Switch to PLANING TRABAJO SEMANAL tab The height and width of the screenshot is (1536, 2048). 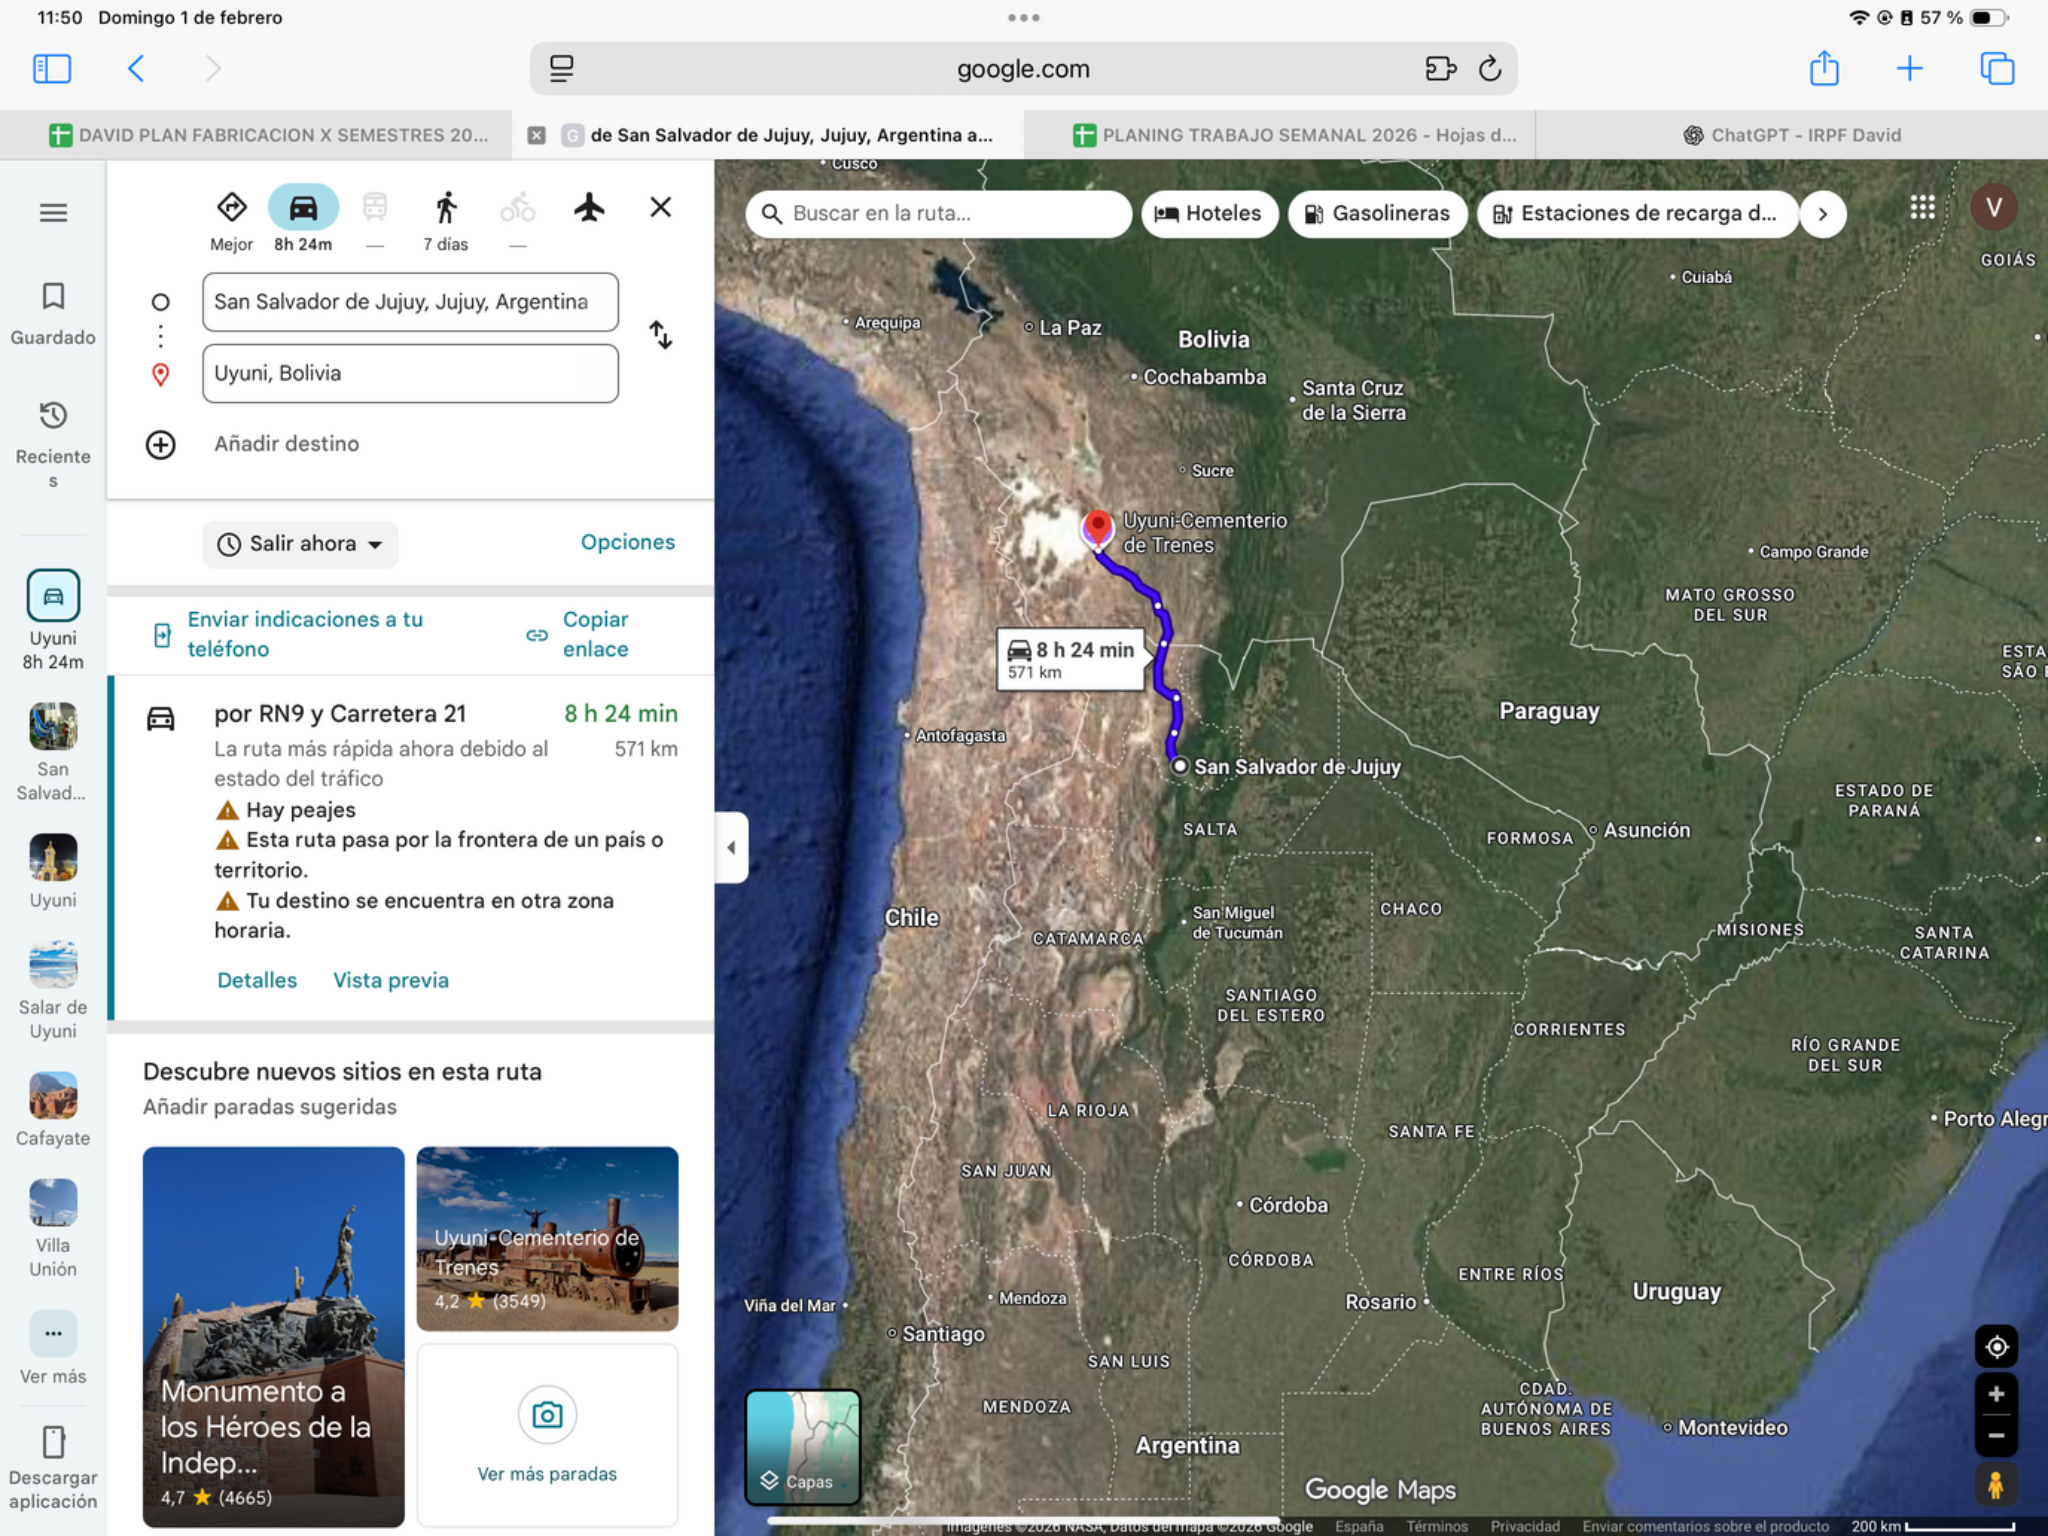1294,135
